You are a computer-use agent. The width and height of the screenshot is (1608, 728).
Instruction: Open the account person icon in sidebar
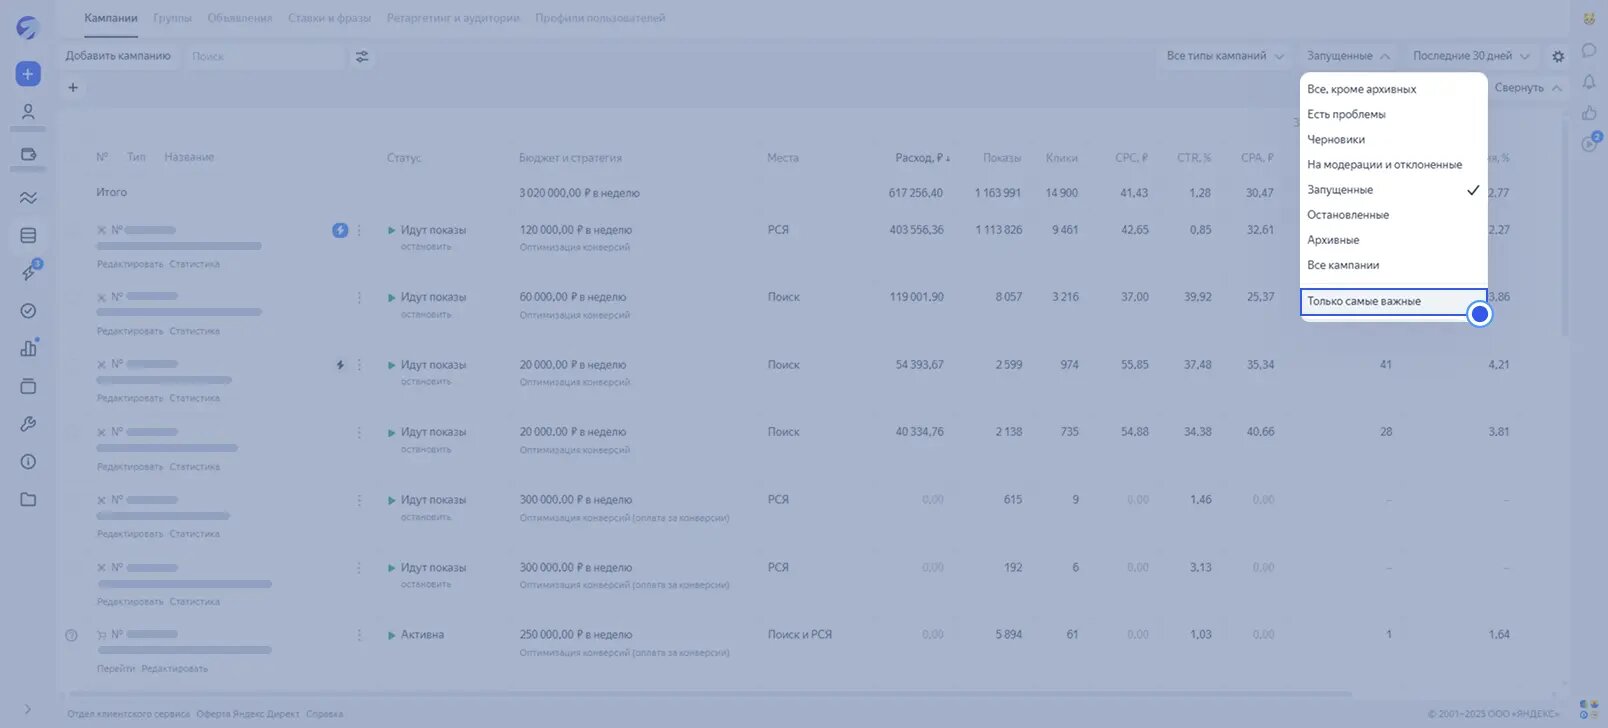28,112
